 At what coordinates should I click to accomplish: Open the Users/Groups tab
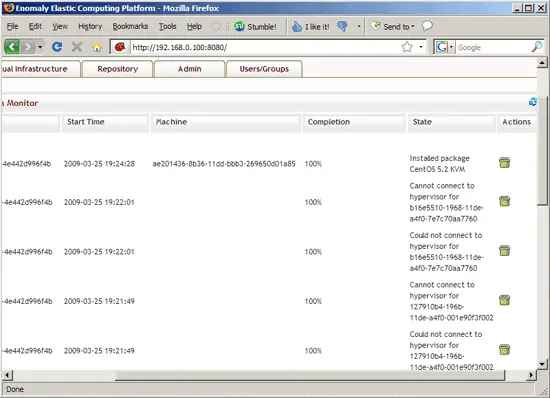pyautogui.click(x=264, y=69)
